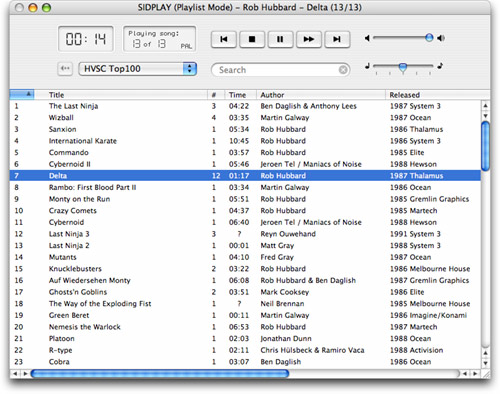
Task: Select the Mutants track
Action: click(245, 257)
